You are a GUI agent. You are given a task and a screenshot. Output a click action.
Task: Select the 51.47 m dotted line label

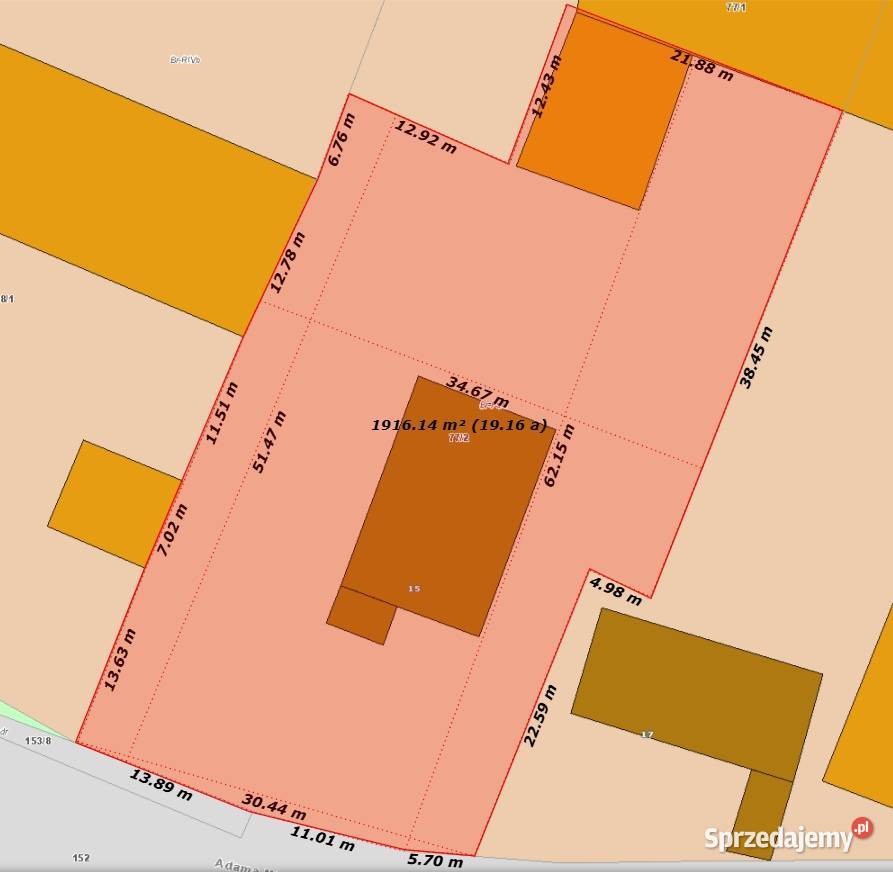click(269, 442)
